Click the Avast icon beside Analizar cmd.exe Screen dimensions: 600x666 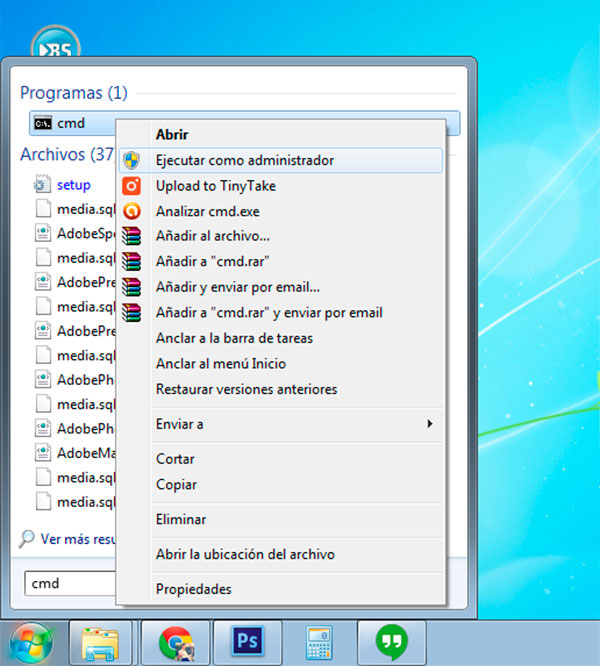(132, 211)
